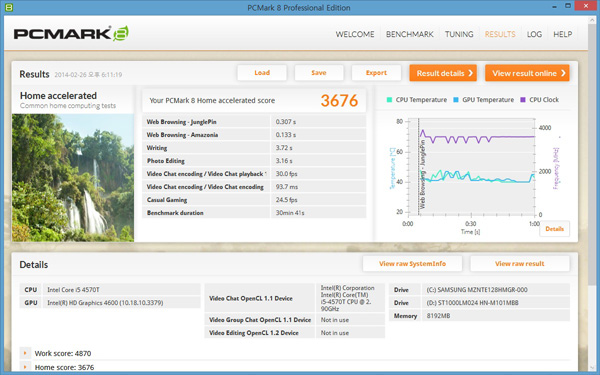The width and height of the screenshot is (600, 375).
Task: Open the WELCOME tab
Action: [355, 34]
